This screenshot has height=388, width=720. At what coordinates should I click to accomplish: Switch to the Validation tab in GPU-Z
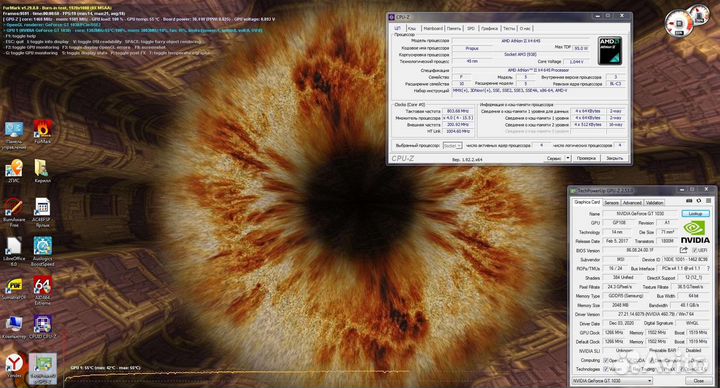[x=654, y=202]
